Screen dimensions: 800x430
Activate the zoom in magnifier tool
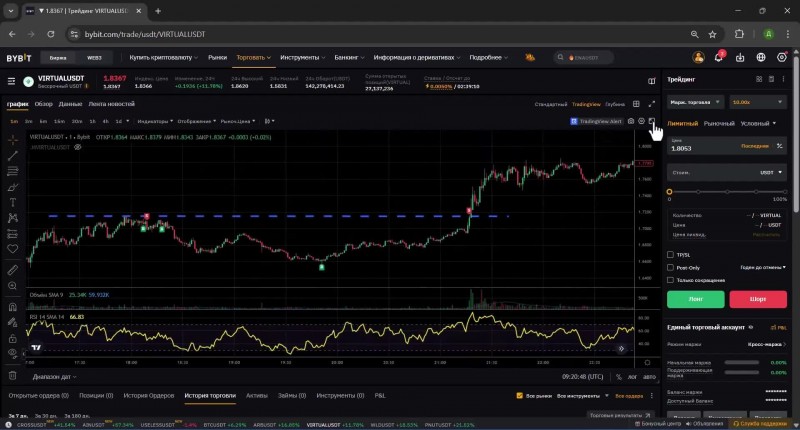coord(13,286)
